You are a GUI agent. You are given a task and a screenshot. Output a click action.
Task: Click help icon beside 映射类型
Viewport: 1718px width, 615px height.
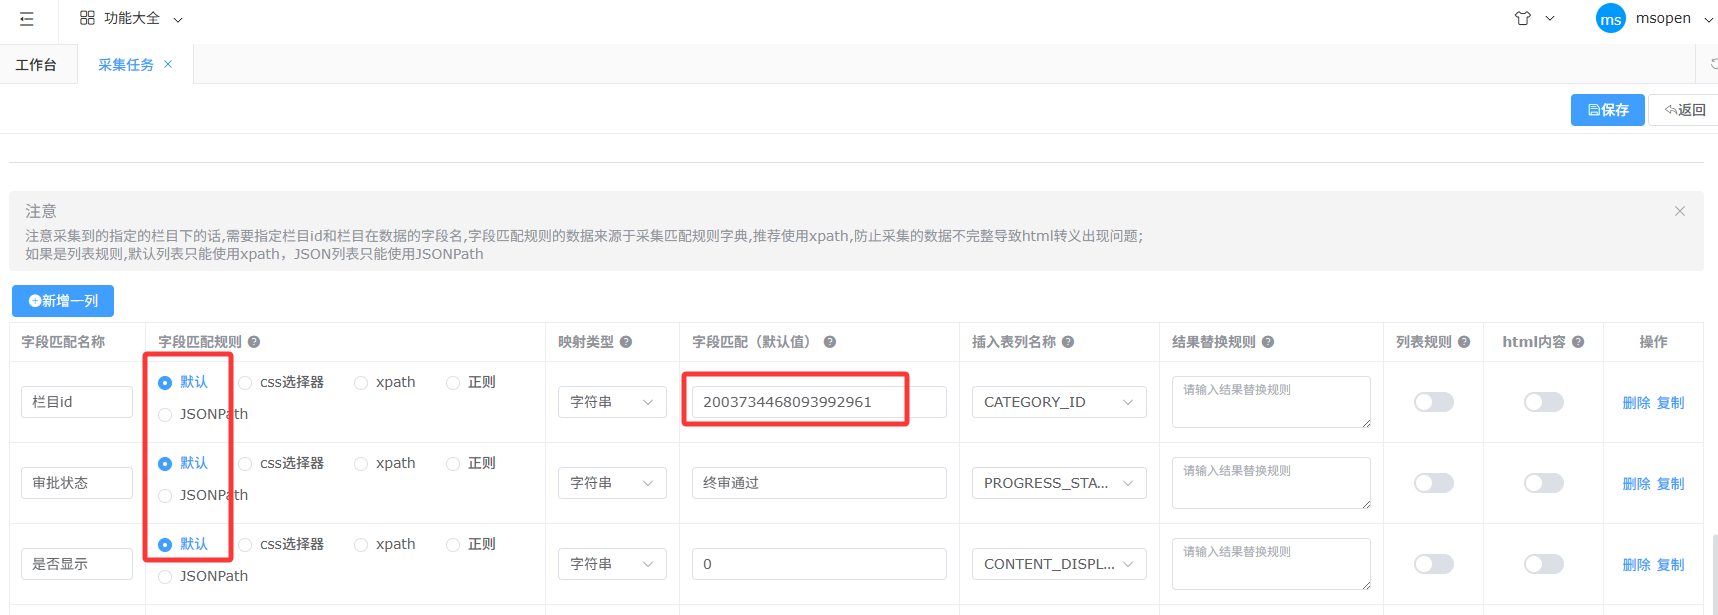(626, 342)
